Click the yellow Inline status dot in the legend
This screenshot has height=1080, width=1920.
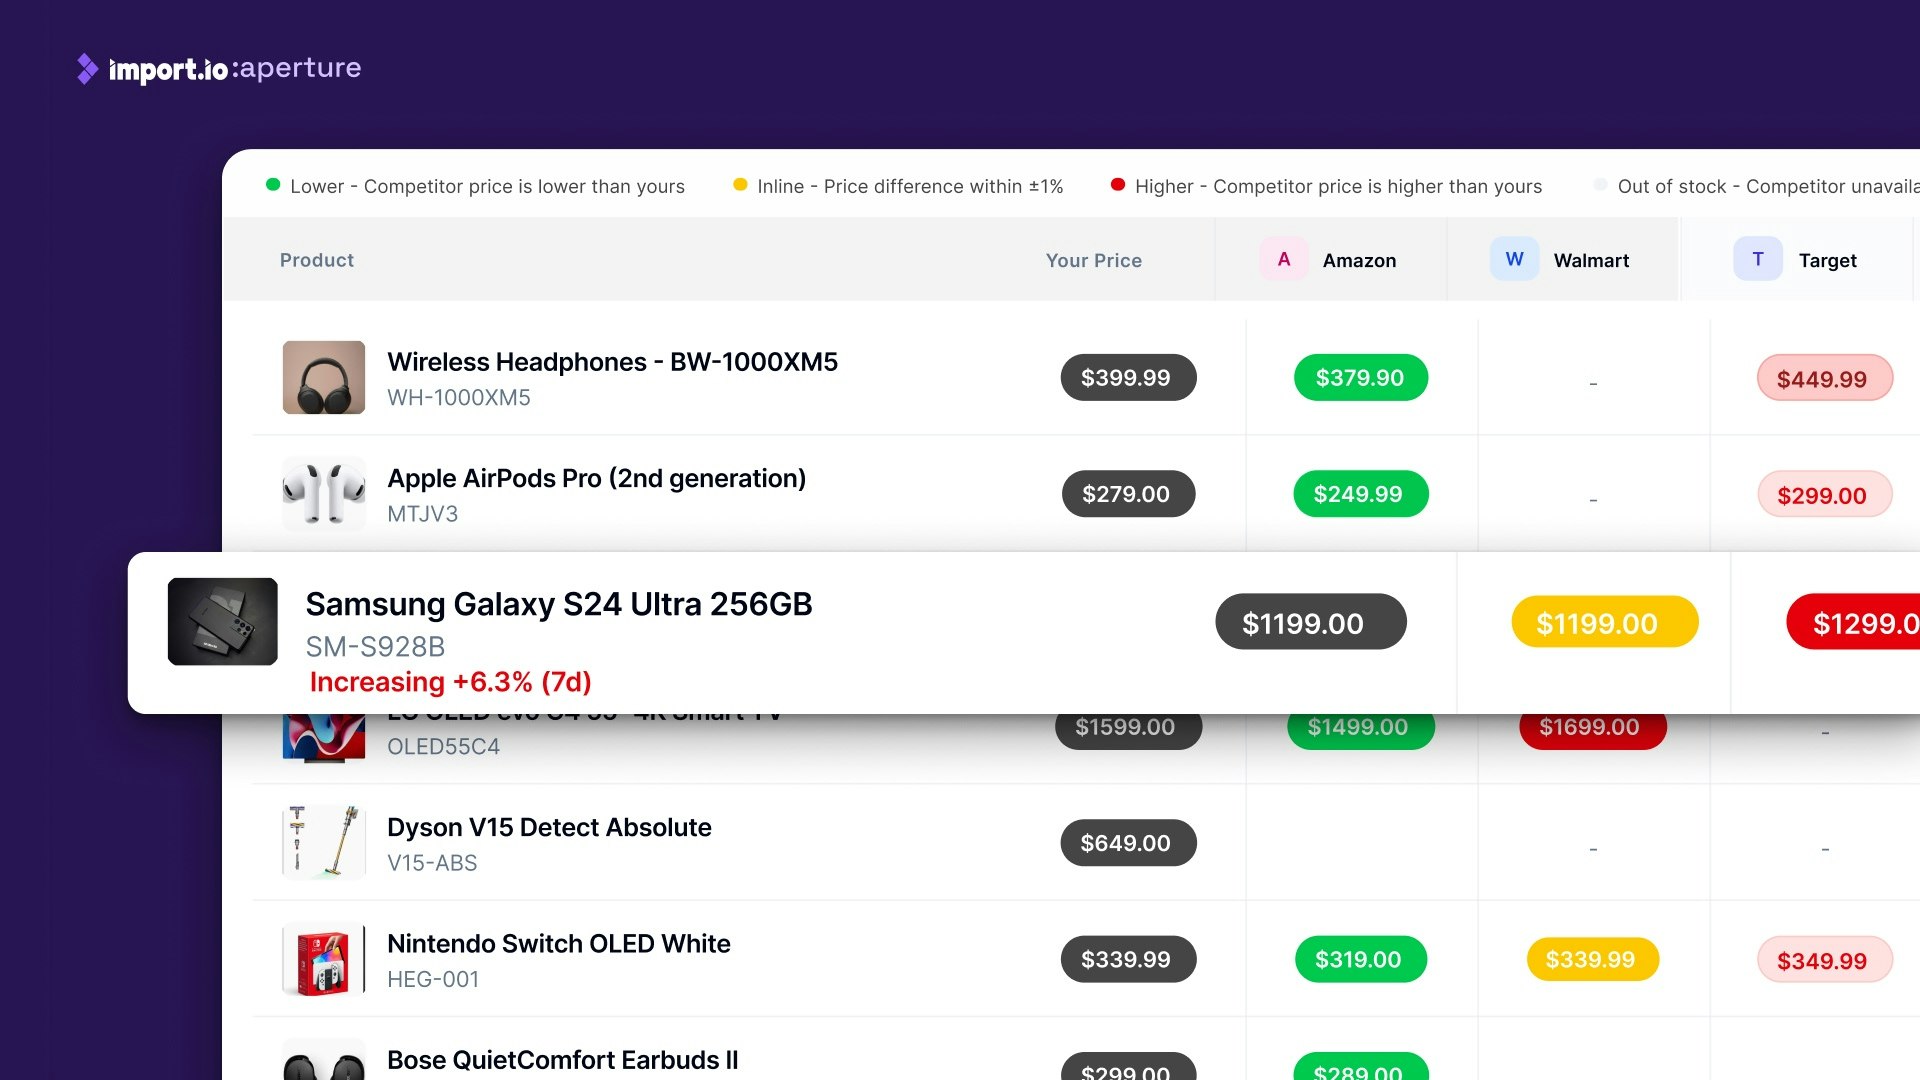tap(740, 185)
